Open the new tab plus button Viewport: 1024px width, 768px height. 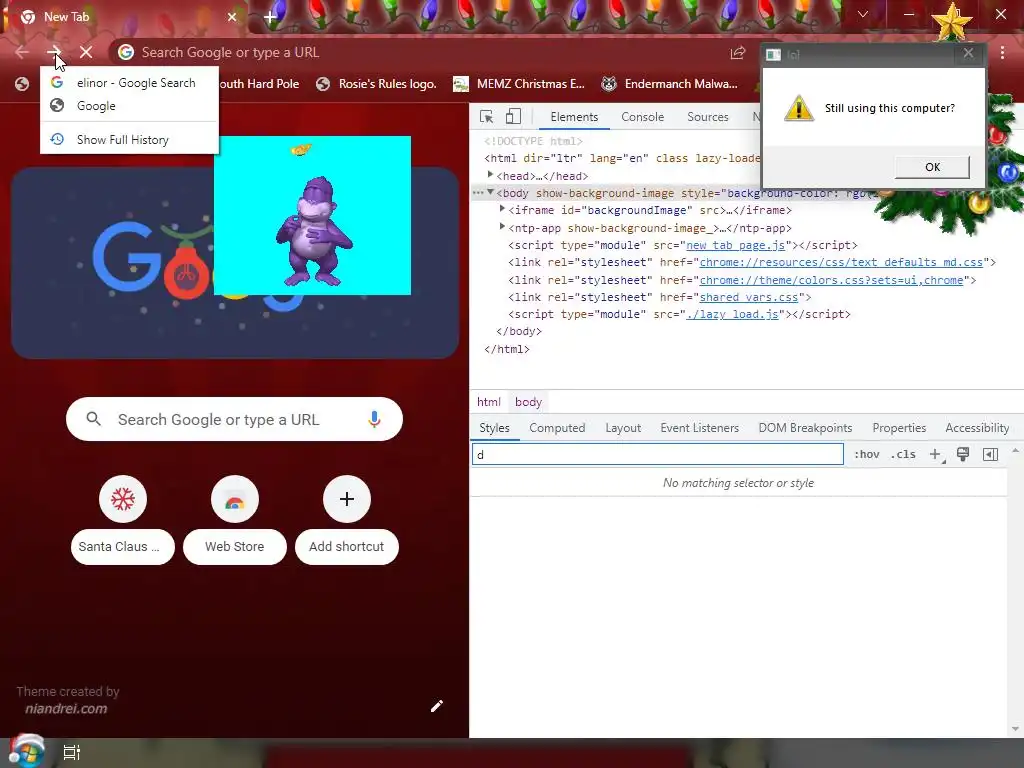[270, 17]
